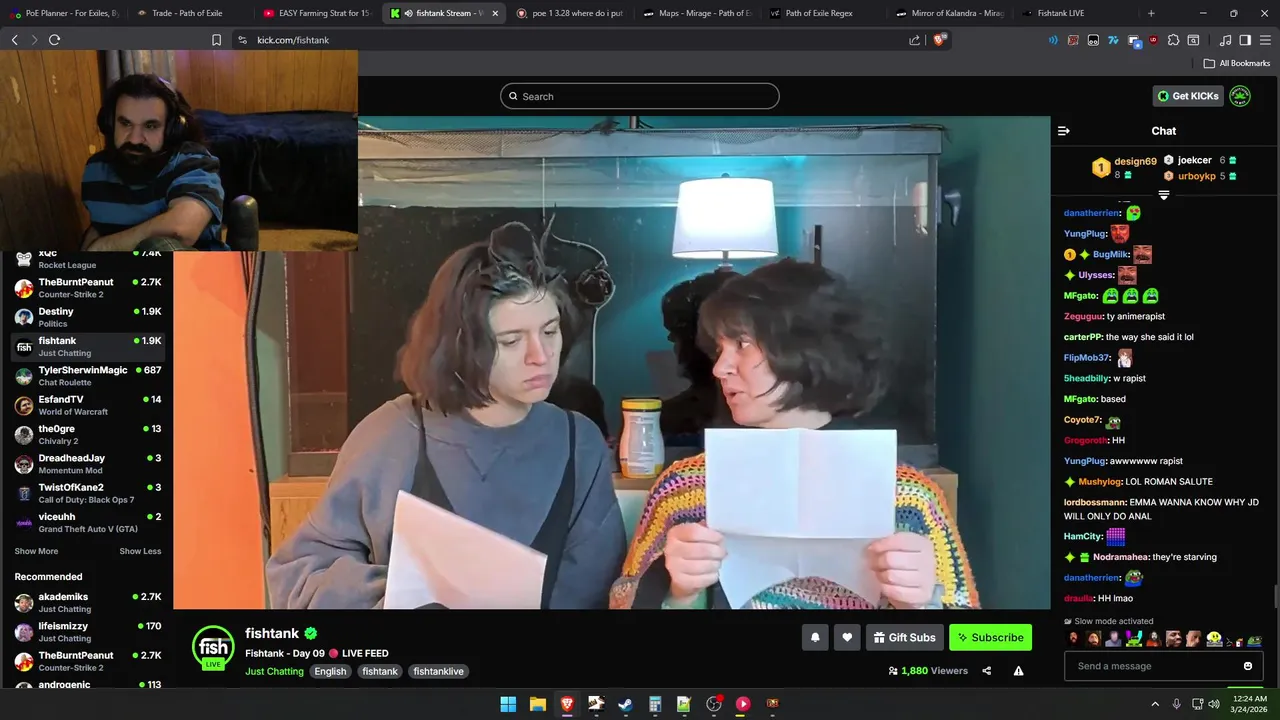Image resolution: width=1280 pixels, height=720 pixels.
Task: Click the site settings icon by URL
Action: click(242, 40)
